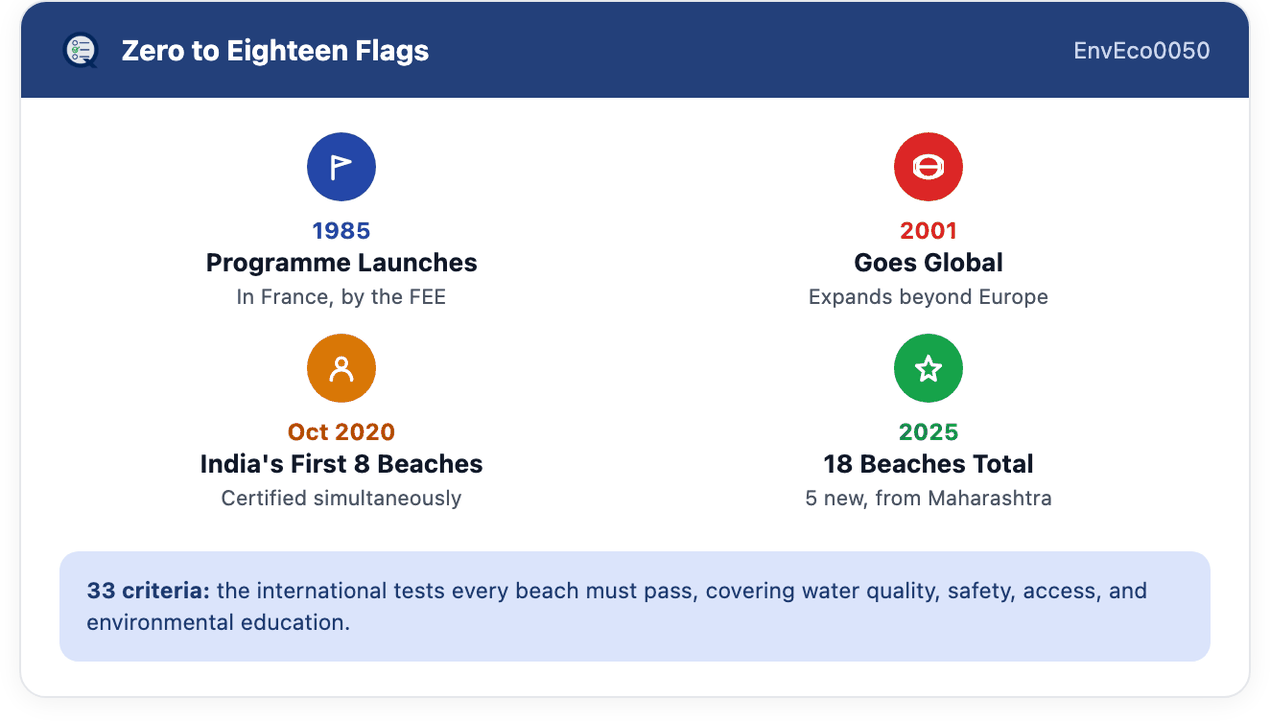Click the checklist logo icon in header
The height and width of the screenshot is (721, 1270).
tap(80, 50)
